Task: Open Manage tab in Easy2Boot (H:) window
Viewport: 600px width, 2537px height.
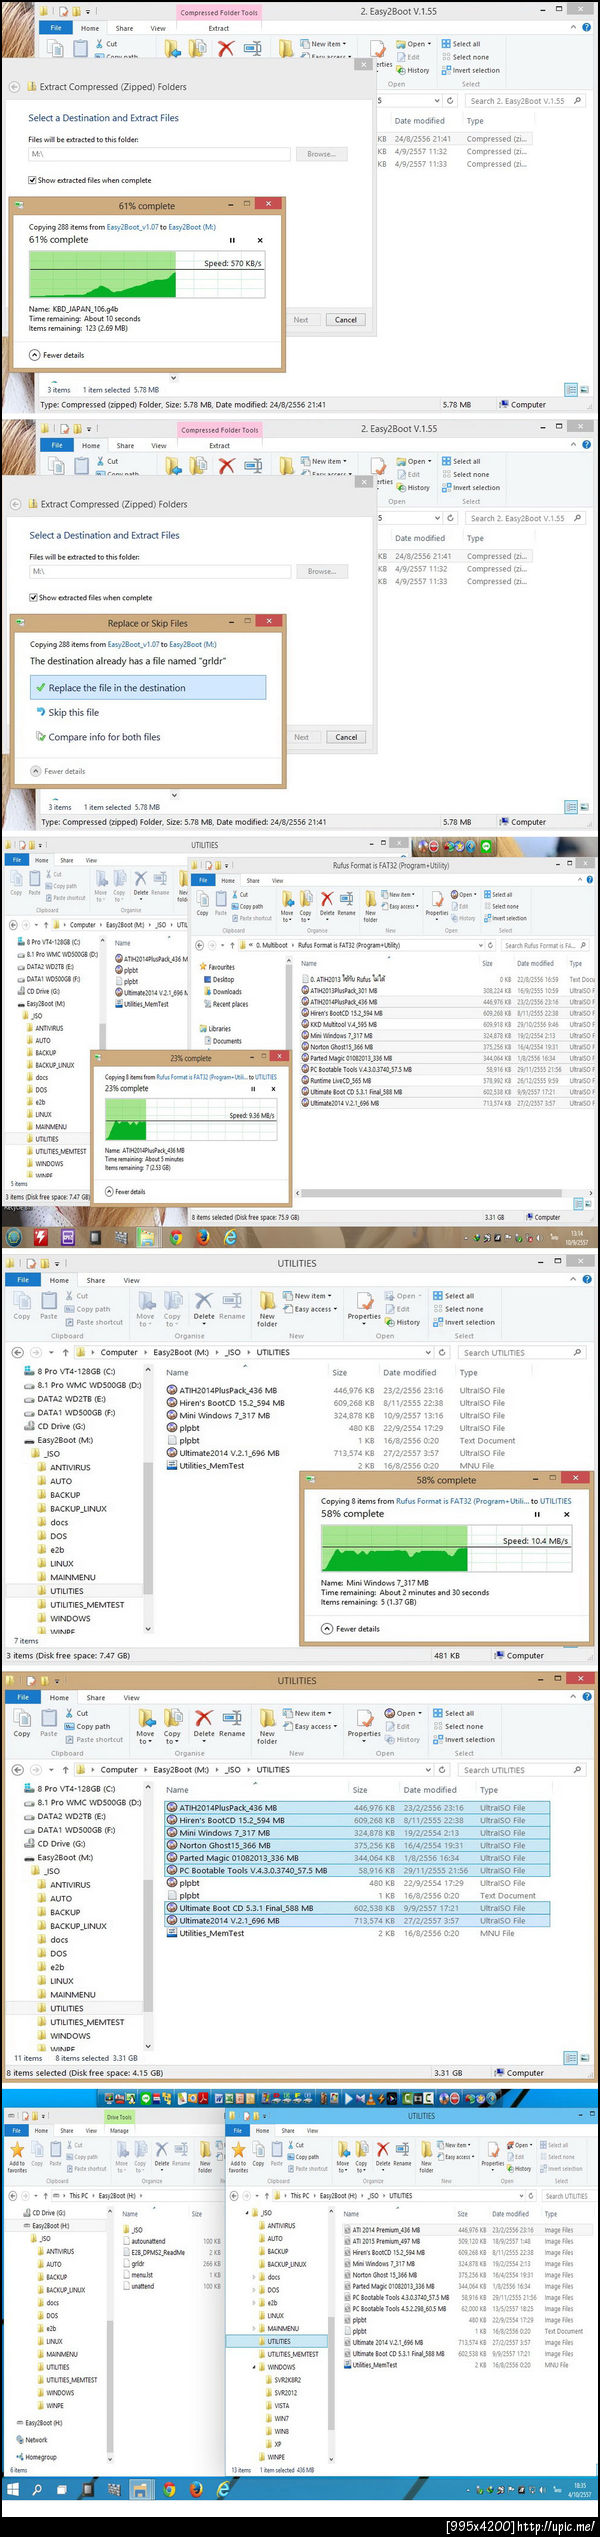Action: (x=119, y=2130)
